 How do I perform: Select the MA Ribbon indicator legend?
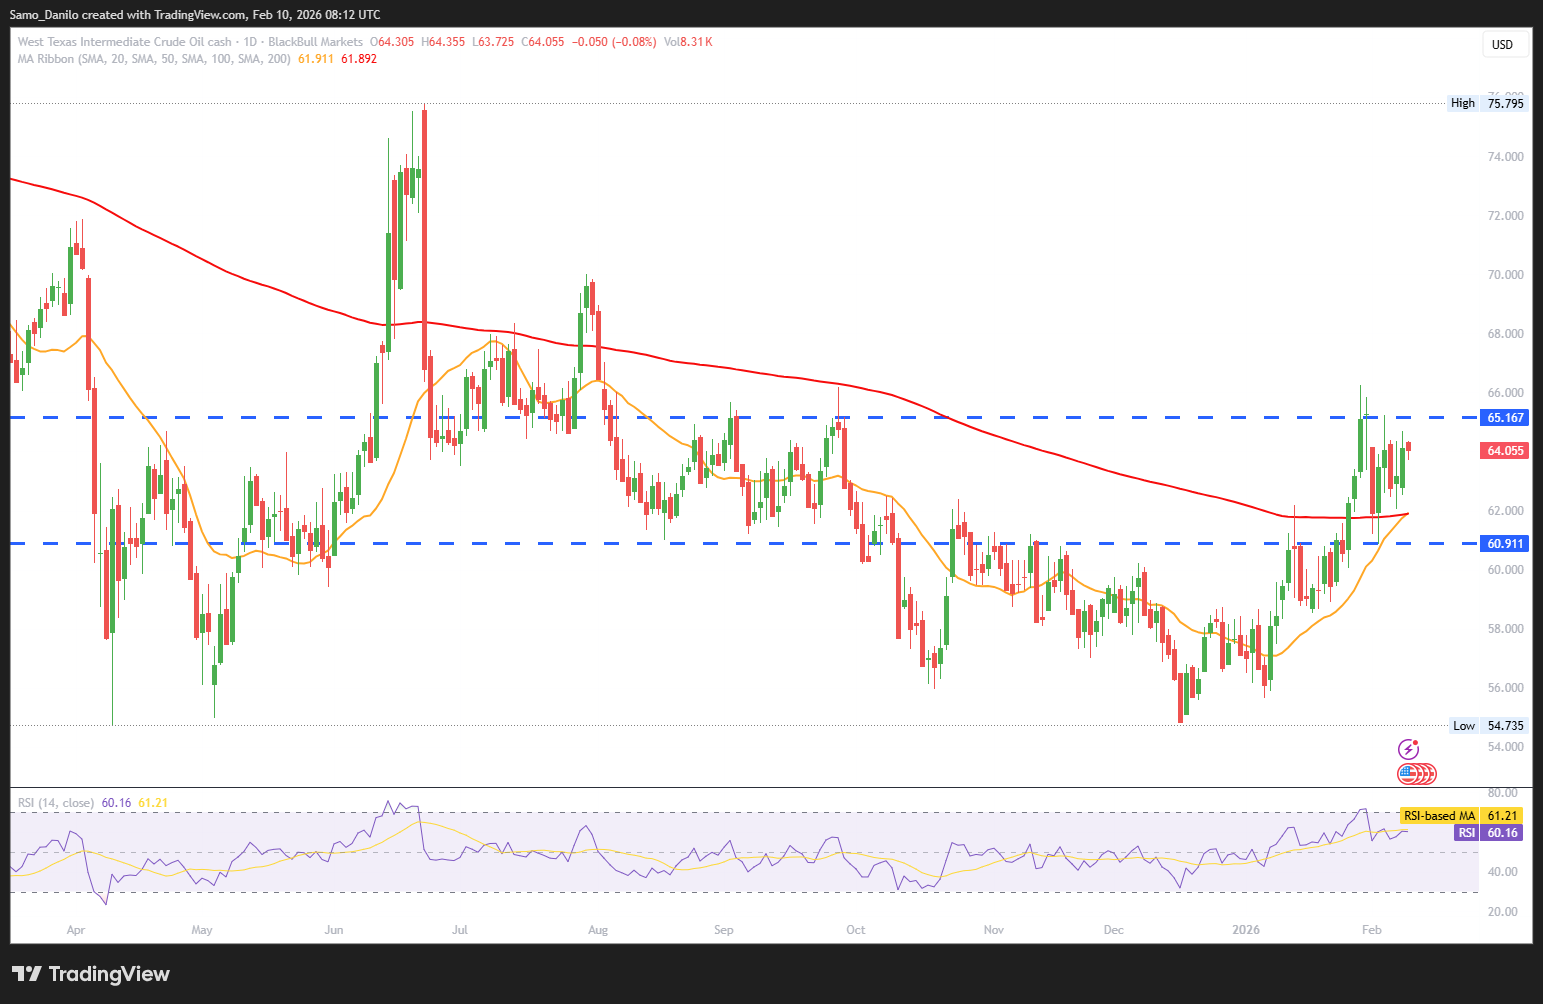154,59
